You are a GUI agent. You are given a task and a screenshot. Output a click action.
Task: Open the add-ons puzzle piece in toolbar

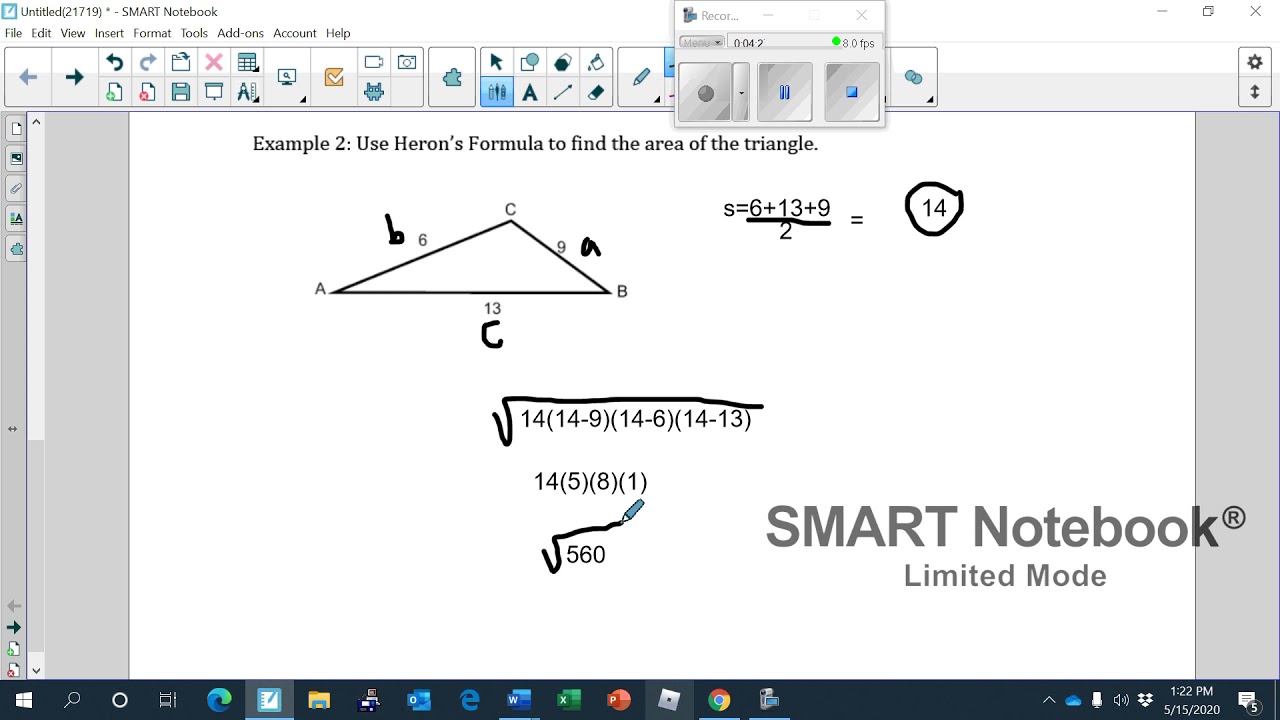coord(452,77)
